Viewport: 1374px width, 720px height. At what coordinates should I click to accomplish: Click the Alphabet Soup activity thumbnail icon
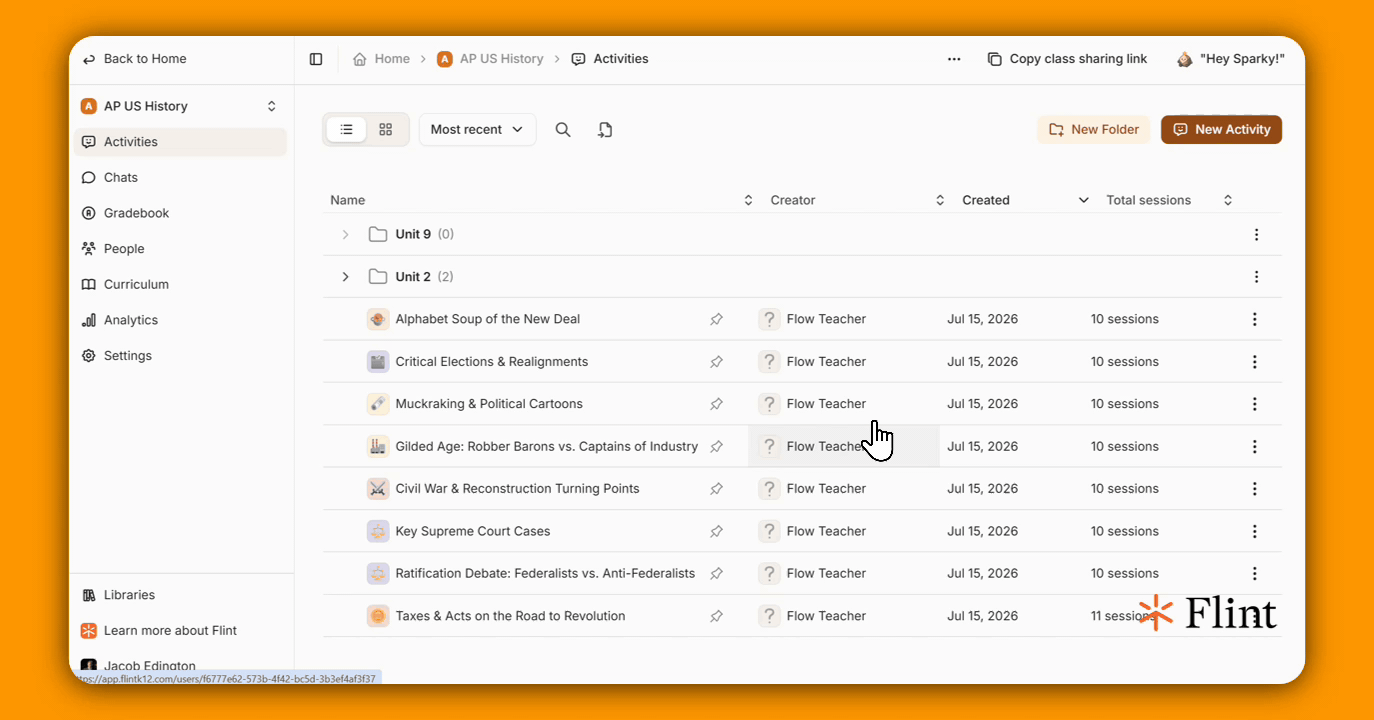click(378, 319)
